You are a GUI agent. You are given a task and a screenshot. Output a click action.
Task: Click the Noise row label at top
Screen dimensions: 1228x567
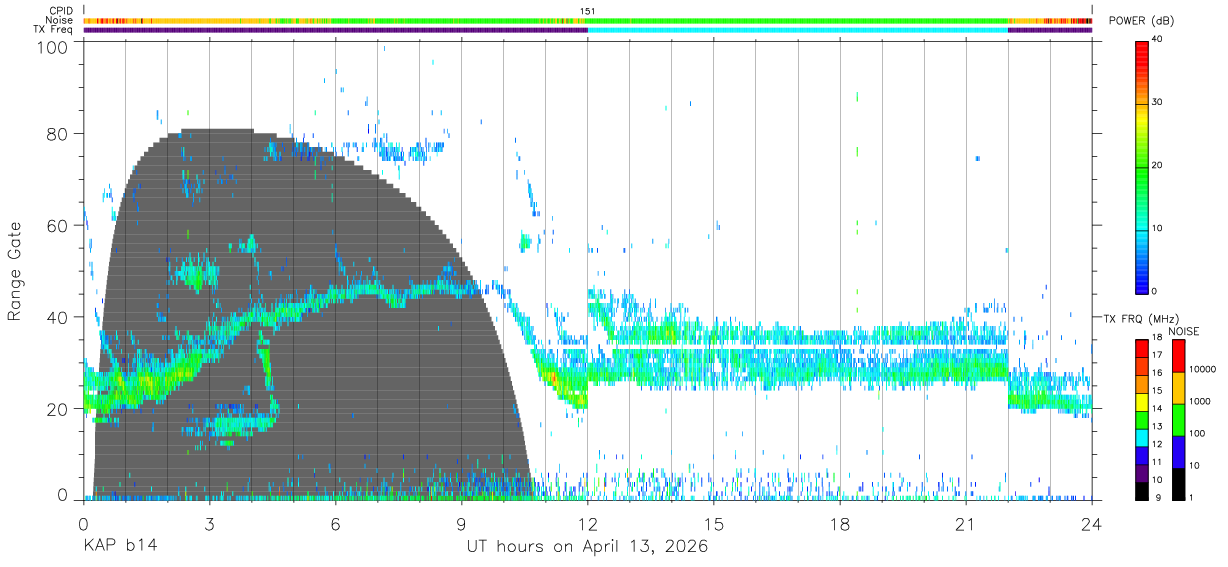pos(59,20)
